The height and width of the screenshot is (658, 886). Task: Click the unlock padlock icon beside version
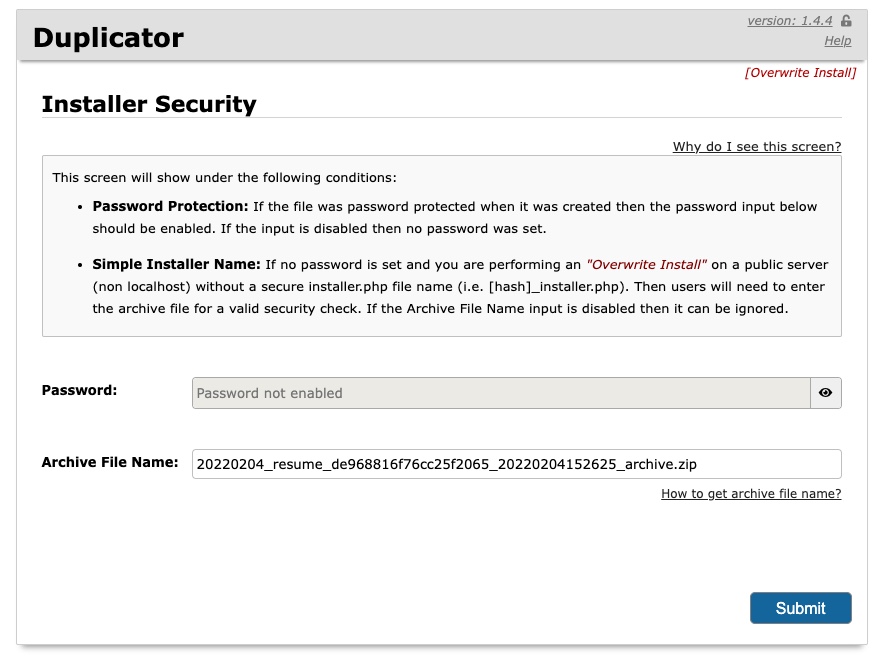click(846, 21)
